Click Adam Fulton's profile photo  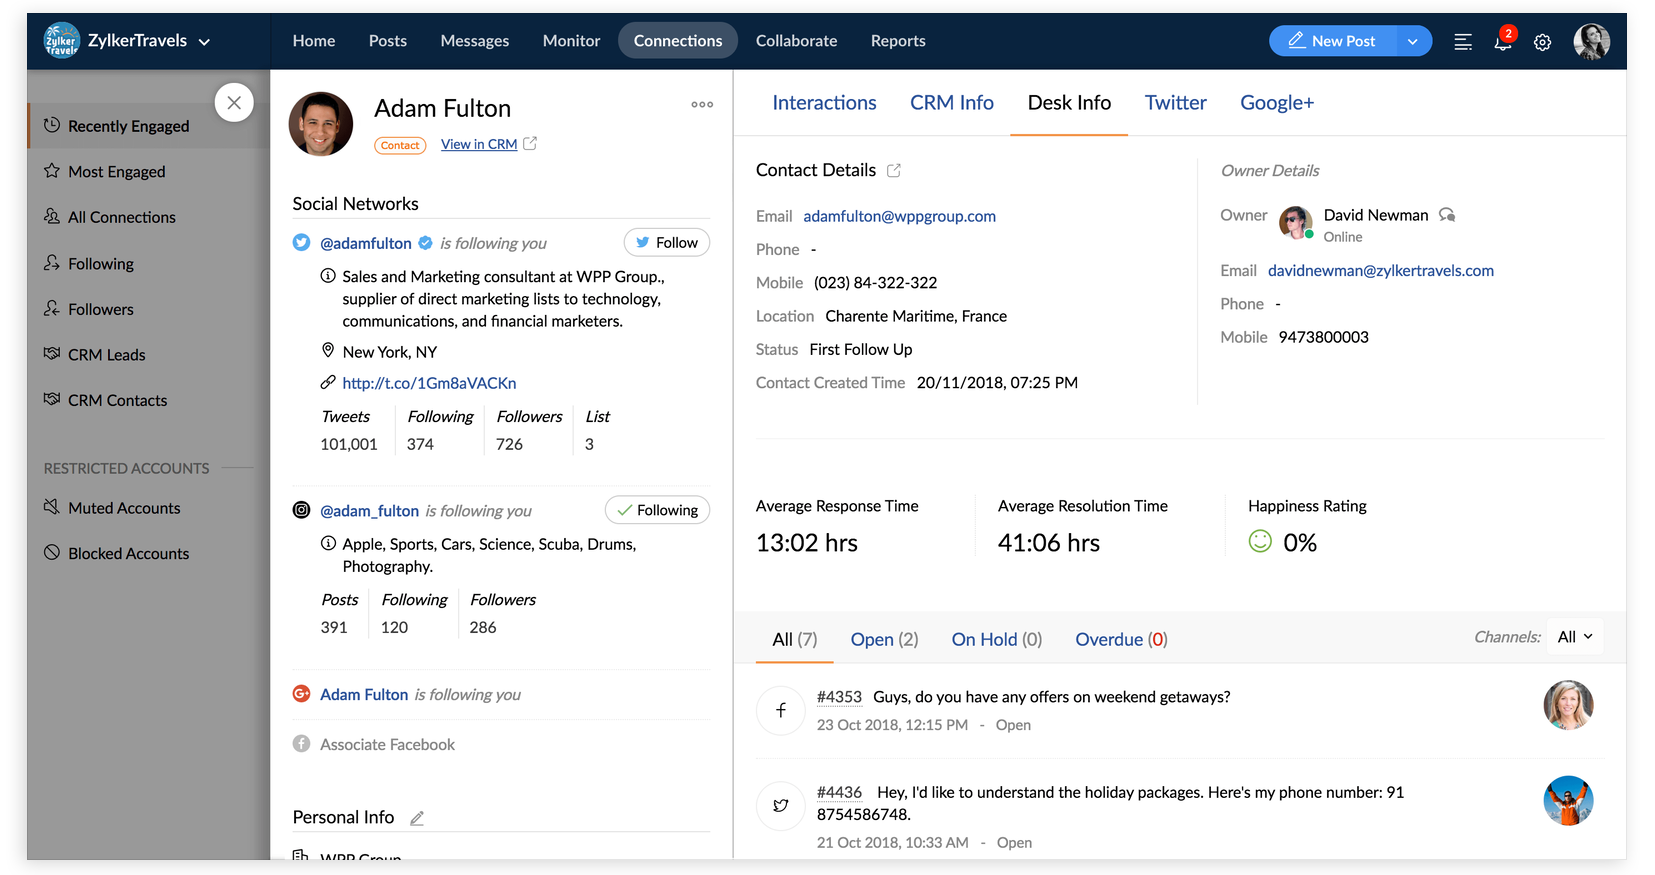321,124
